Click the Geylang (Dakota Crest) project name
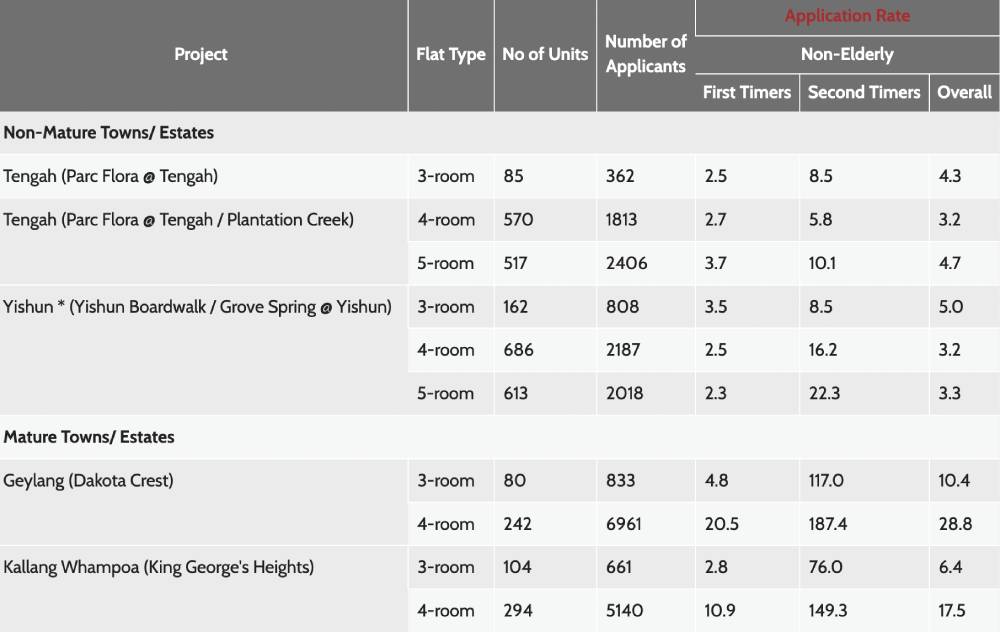Image resolution: width=1000 pixels, height=632 pixels. [x=88, y=480]
